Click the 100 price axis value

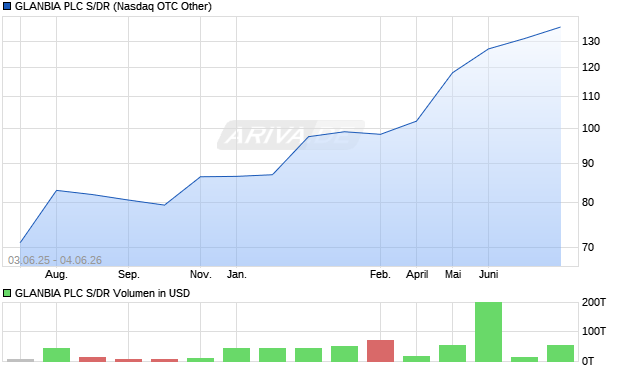pos(591,128)
